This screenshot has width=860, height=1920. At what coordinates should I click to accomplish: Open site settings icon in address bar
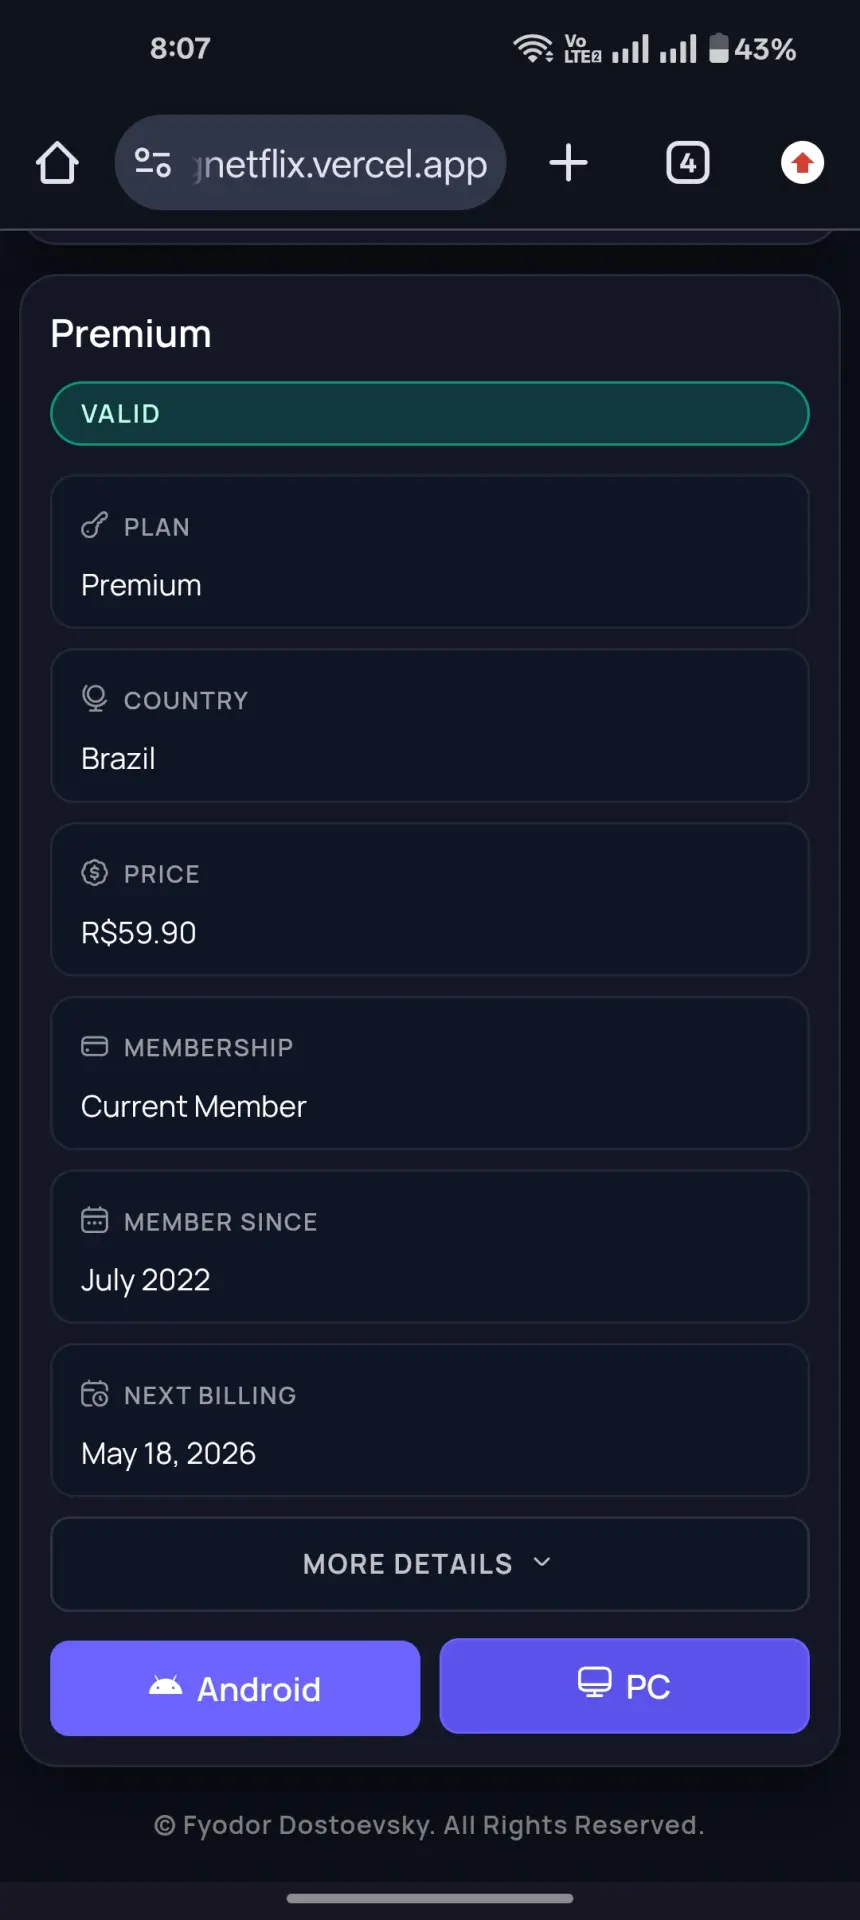(153, 163)
